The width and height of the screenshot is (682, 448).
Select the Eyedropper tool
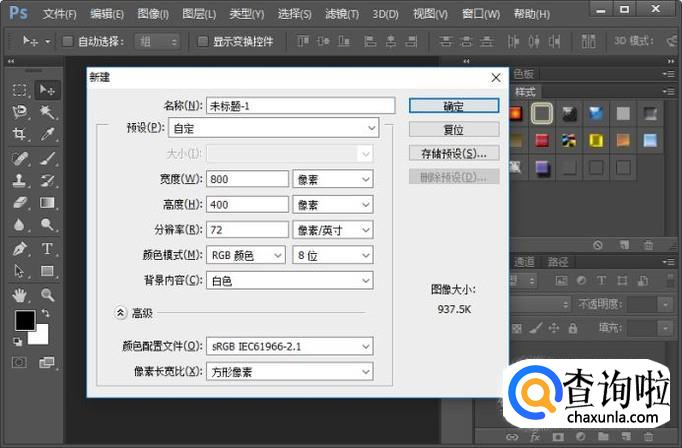pos(47,134)
